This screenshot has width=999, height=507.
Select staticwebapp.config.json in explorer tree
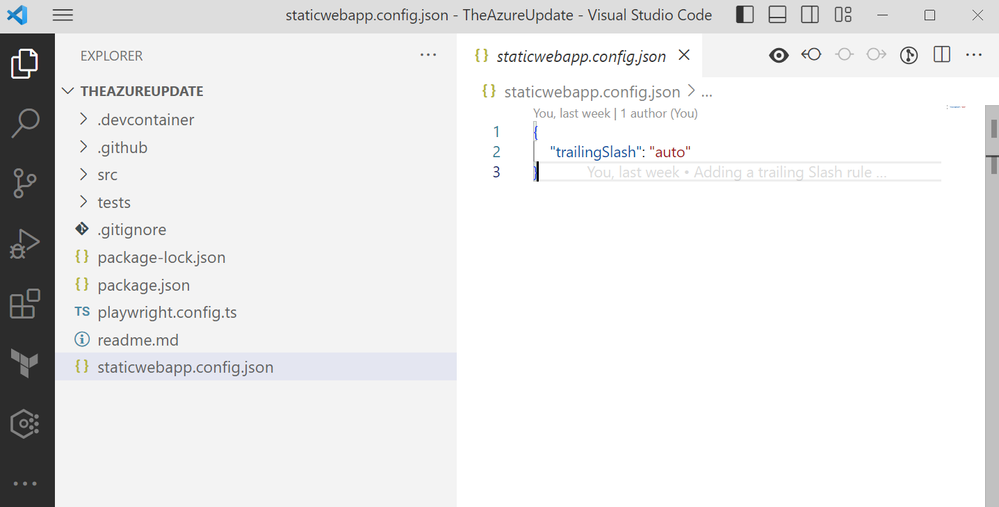tap(256, 367)
